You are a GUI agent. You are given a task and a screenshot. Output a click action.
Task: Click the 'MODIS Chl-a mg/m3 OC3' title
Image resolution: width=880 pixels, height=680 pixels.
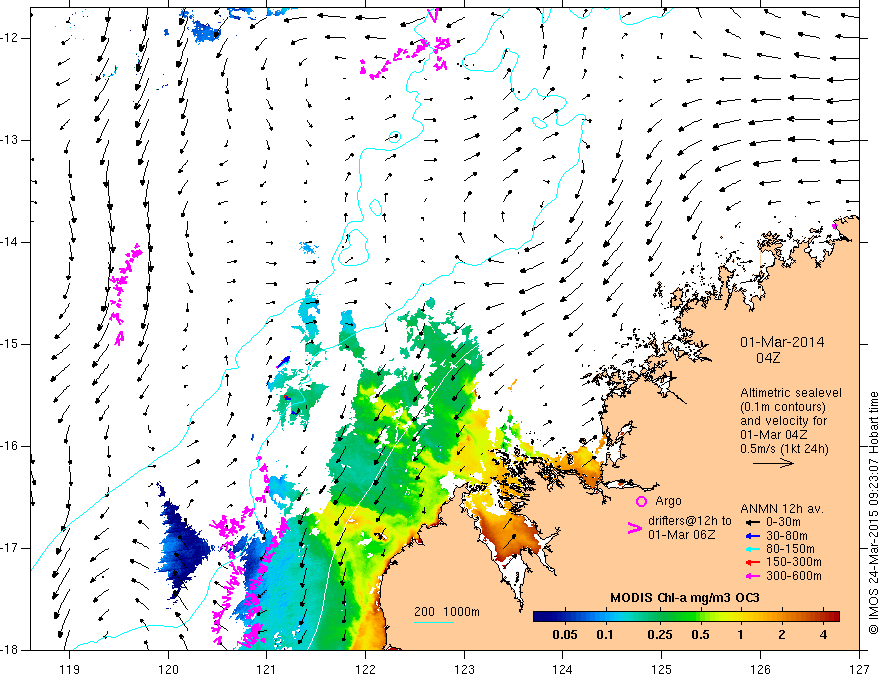(x=685, y=598)
